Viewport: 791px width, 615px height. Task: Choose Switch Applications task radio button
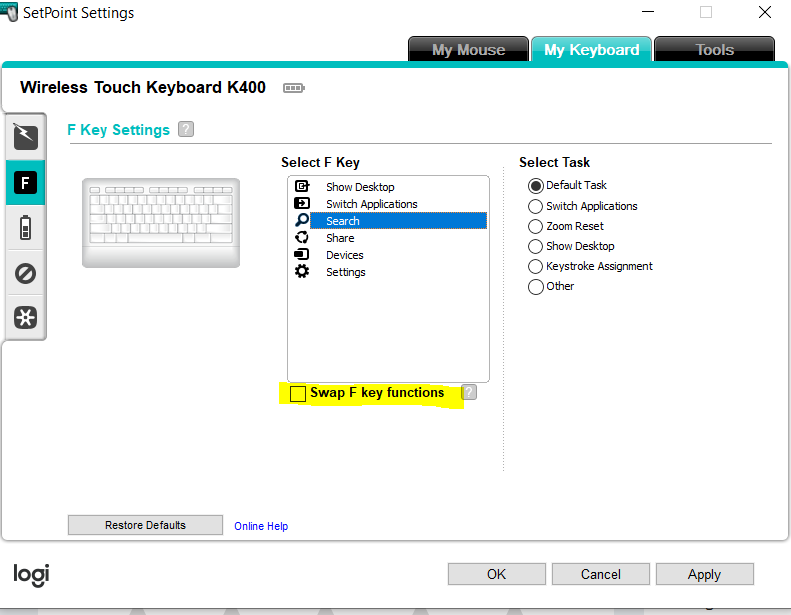(x=535, y=206)
